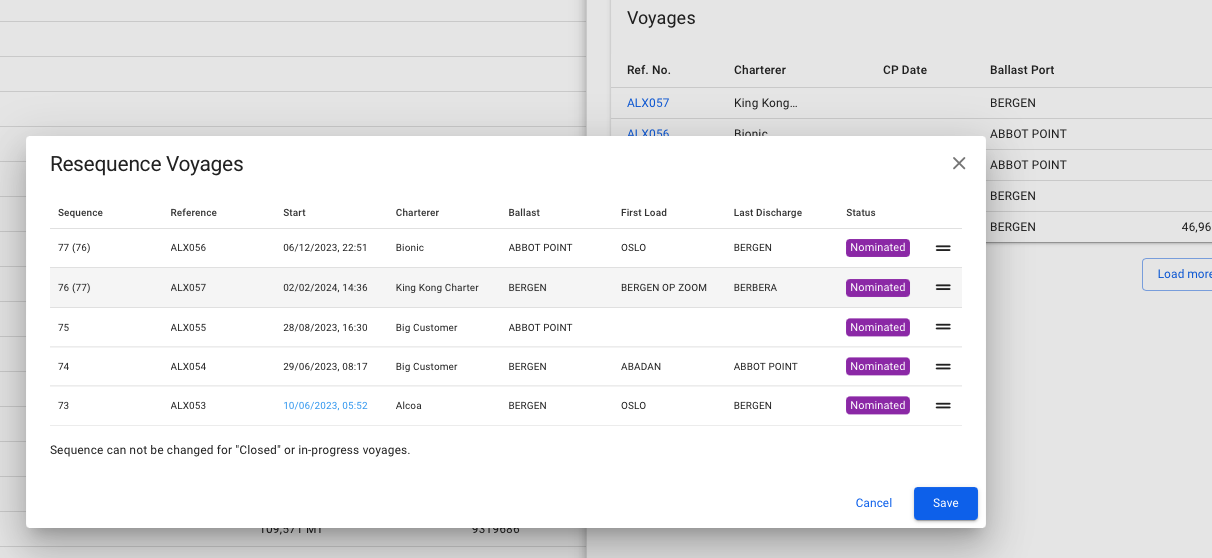The image size is (1212, 558).
Task: Click drag handle icon for ALX055 row
Action: tap(942, 327)
